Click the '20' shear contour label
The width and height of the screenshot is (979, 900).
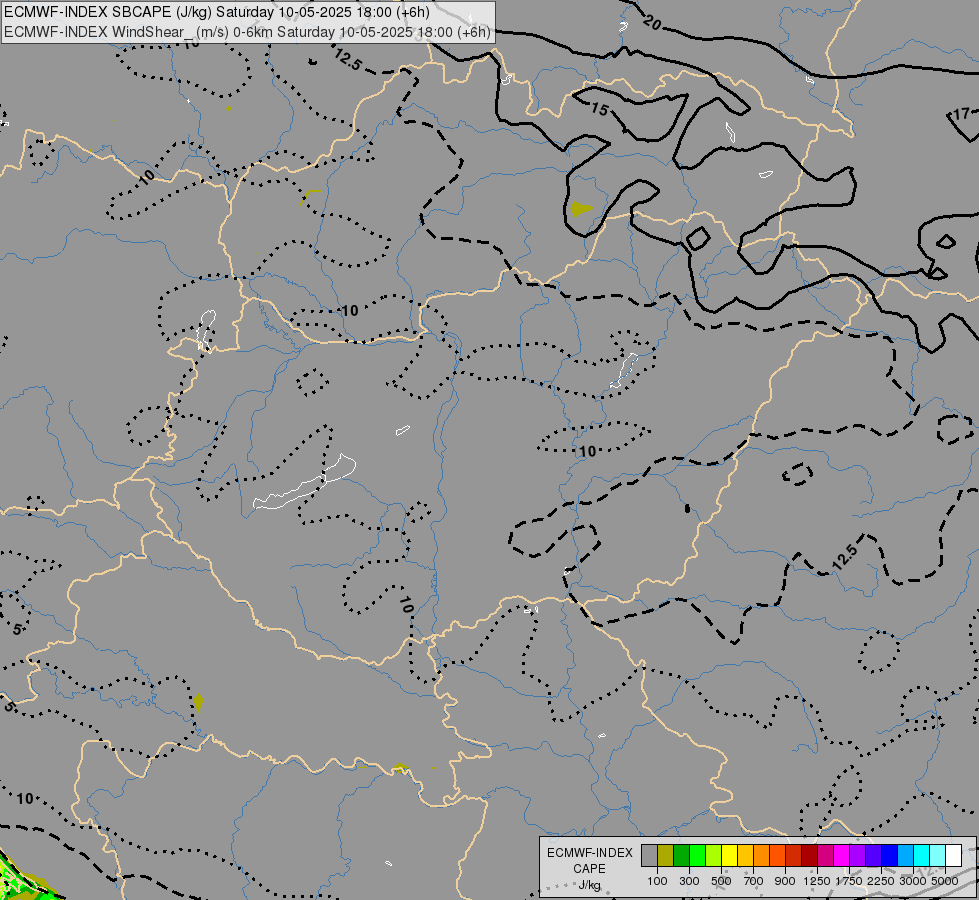652,24
